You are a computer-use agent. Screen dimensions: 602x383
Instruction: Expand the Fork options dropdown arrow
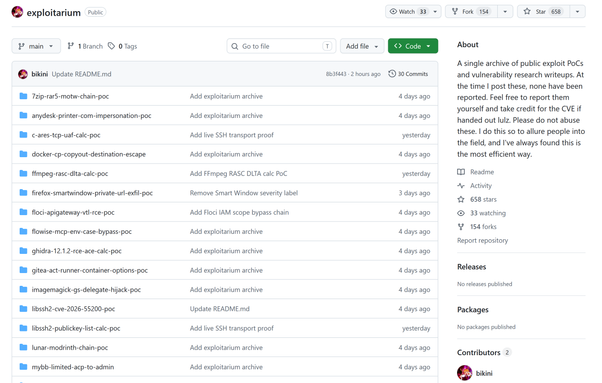(x=505, y=12)
